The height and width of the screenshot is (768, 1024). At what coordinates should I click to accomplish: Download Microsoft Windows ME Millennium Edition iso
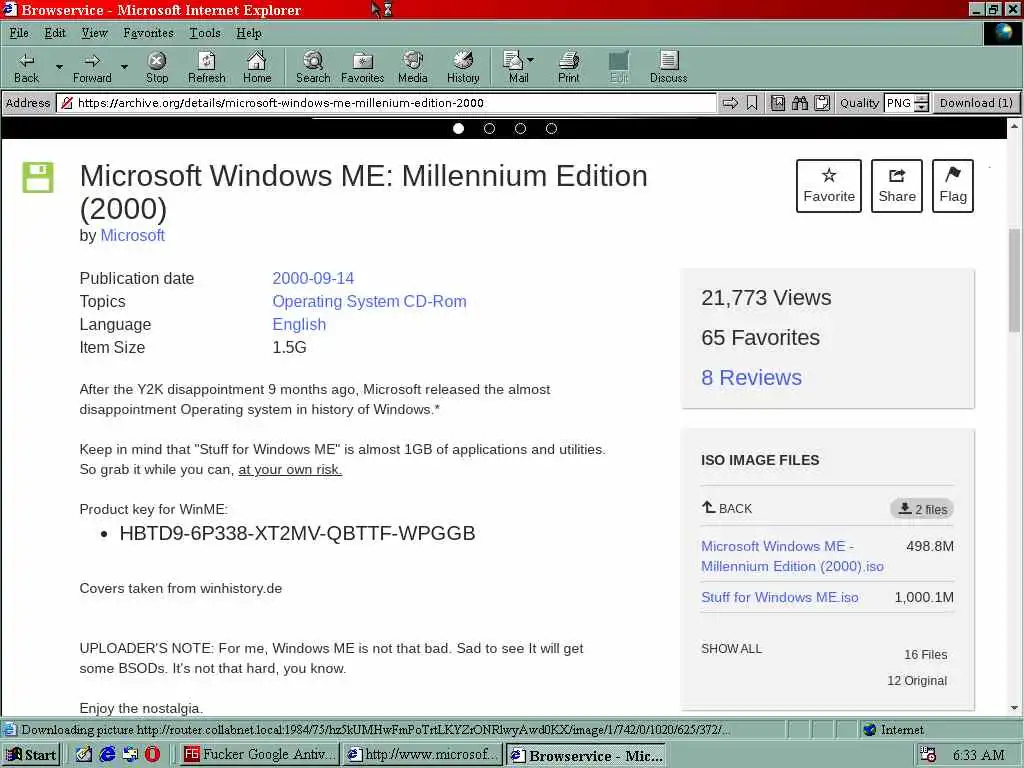click(x=792, y=556)
